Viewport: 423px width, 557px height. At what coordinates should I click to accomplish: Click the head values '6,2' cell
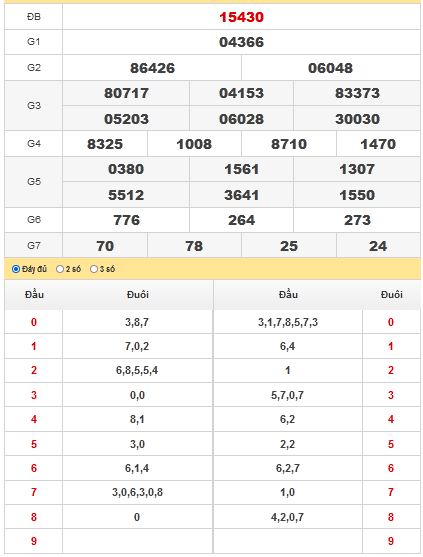coord(288,419)
